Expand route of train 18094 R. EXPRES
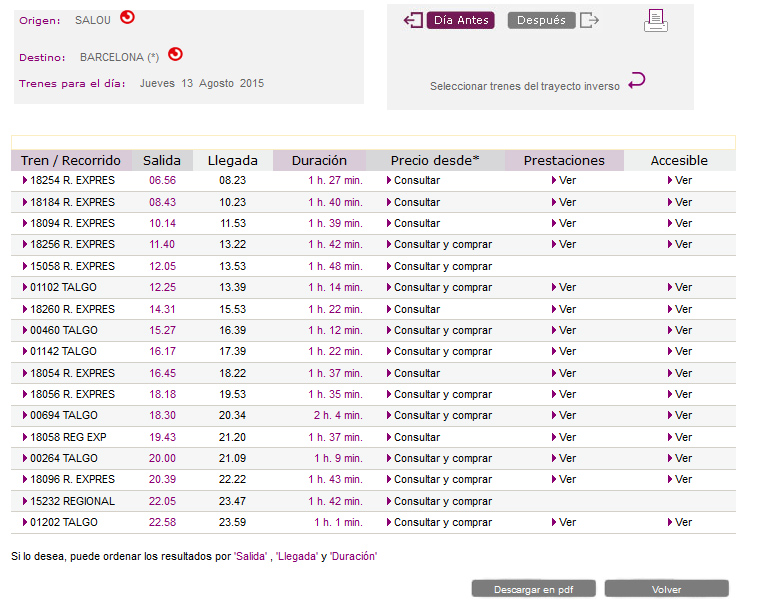The image size is (767, 600). pos(69,223)
